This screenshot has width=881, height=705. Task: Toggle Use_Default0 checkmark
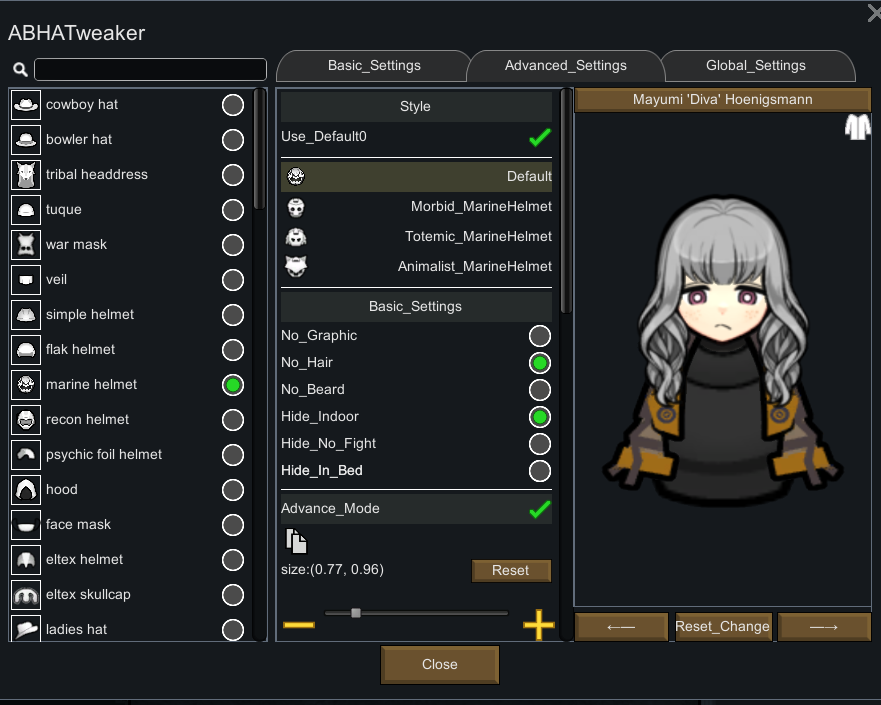tap(540, 137)
